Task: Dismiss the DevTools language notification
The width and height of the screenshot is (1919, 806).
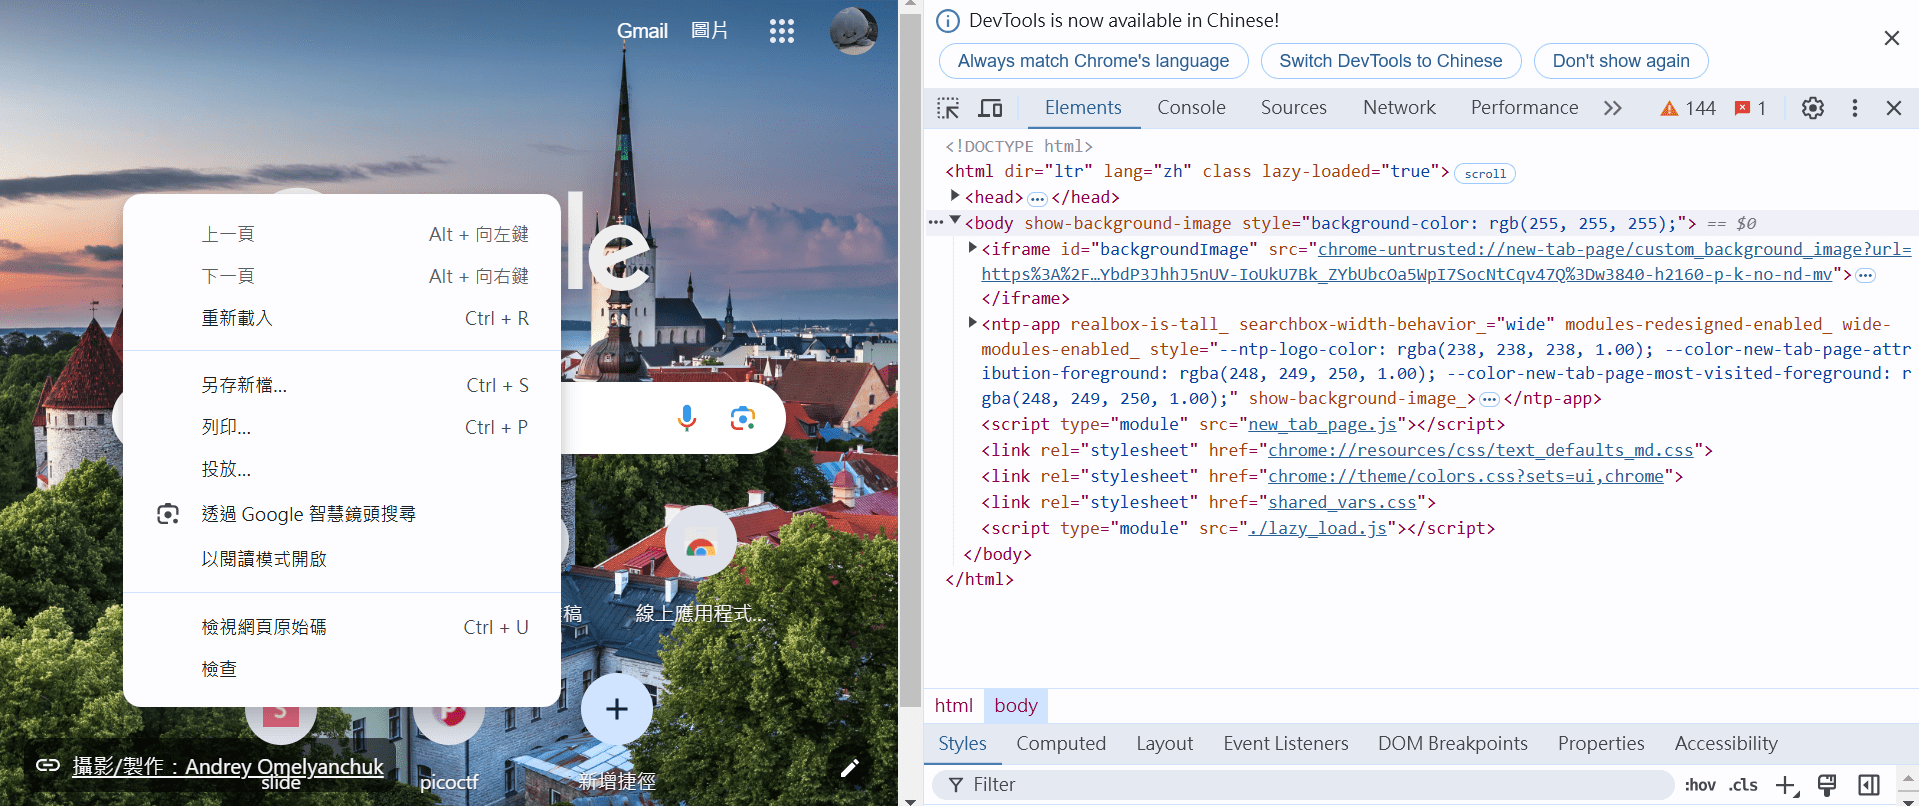Action: (1891, 38)
